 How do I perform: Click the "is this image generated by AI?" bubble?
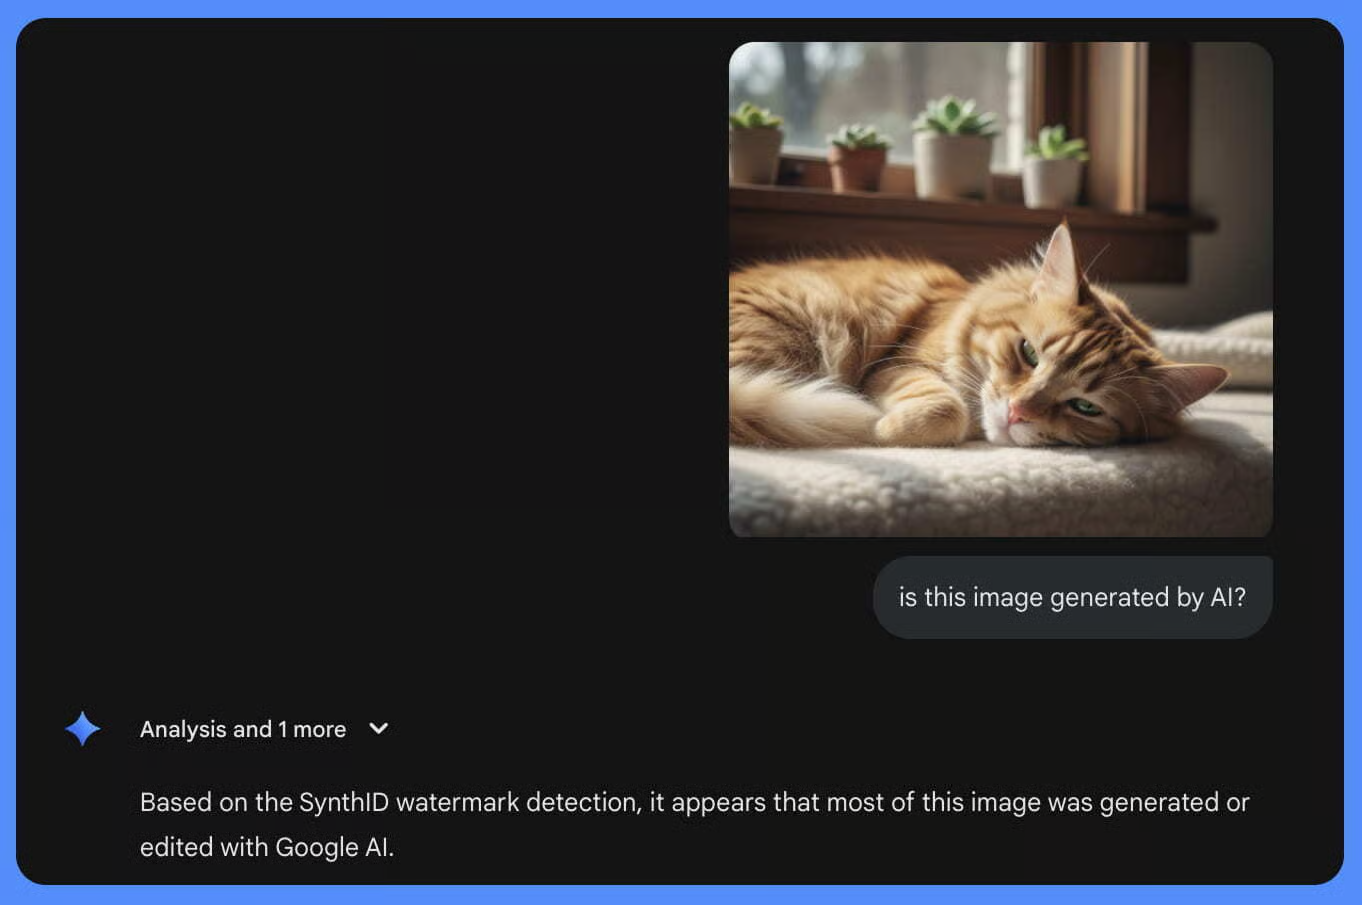pos(1072,597)
